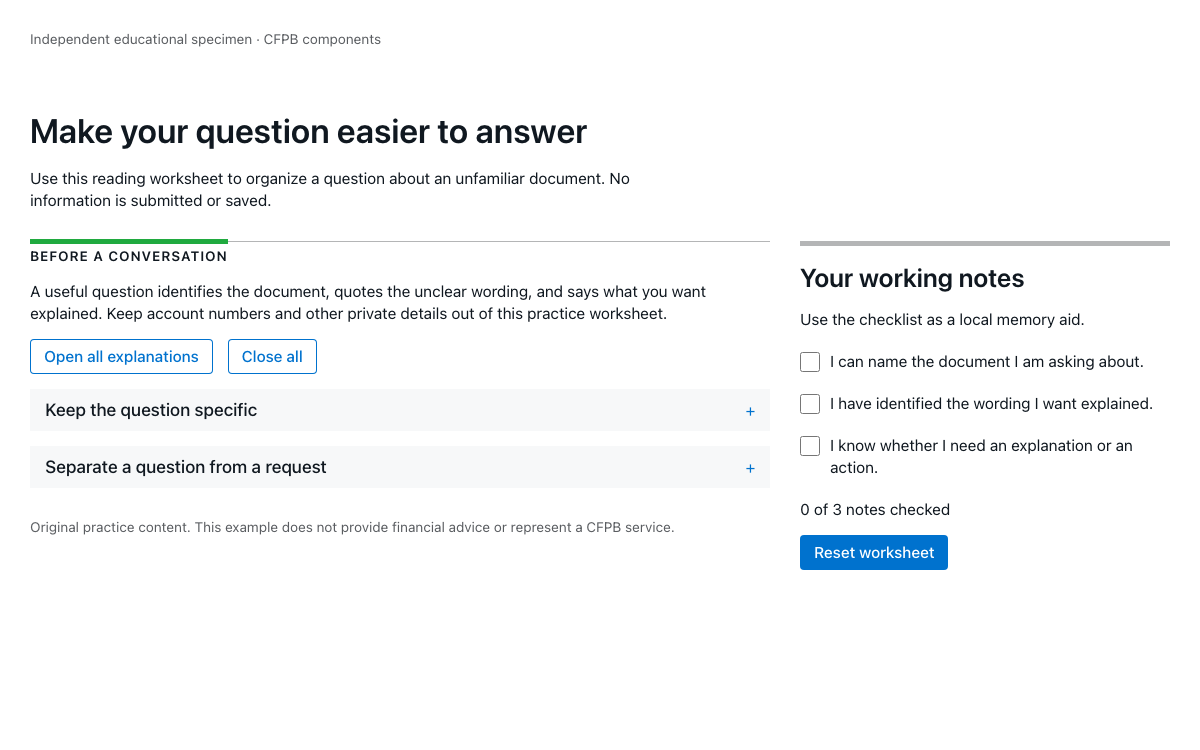Click 'Independent educational specimen · CFPB components' text
Image resolution: width=1200 pixels, height=750 pixels.
point(205,40)
